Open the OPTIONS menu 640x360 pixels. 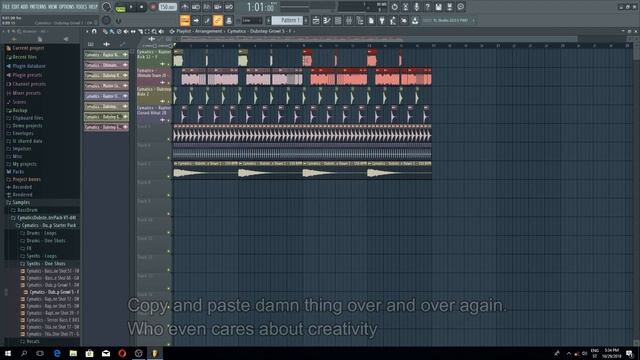point(67,7)
